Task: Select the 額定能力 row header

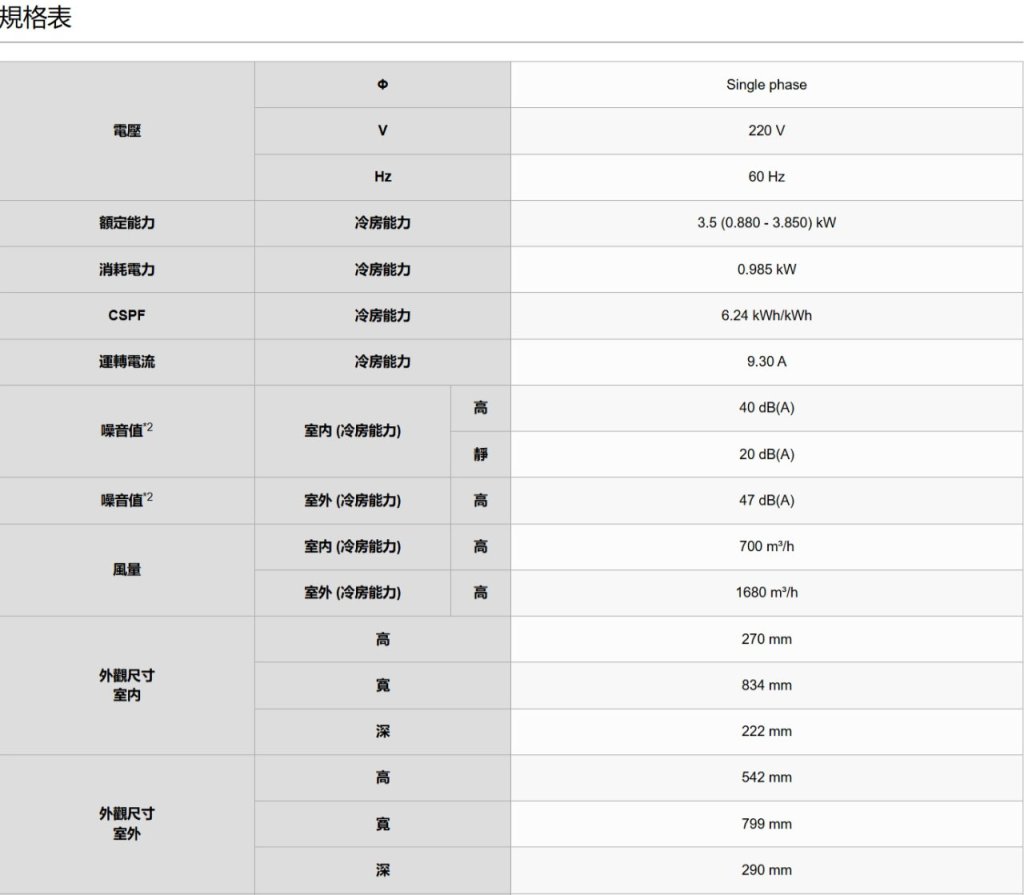Action: (x=127, y=223)
